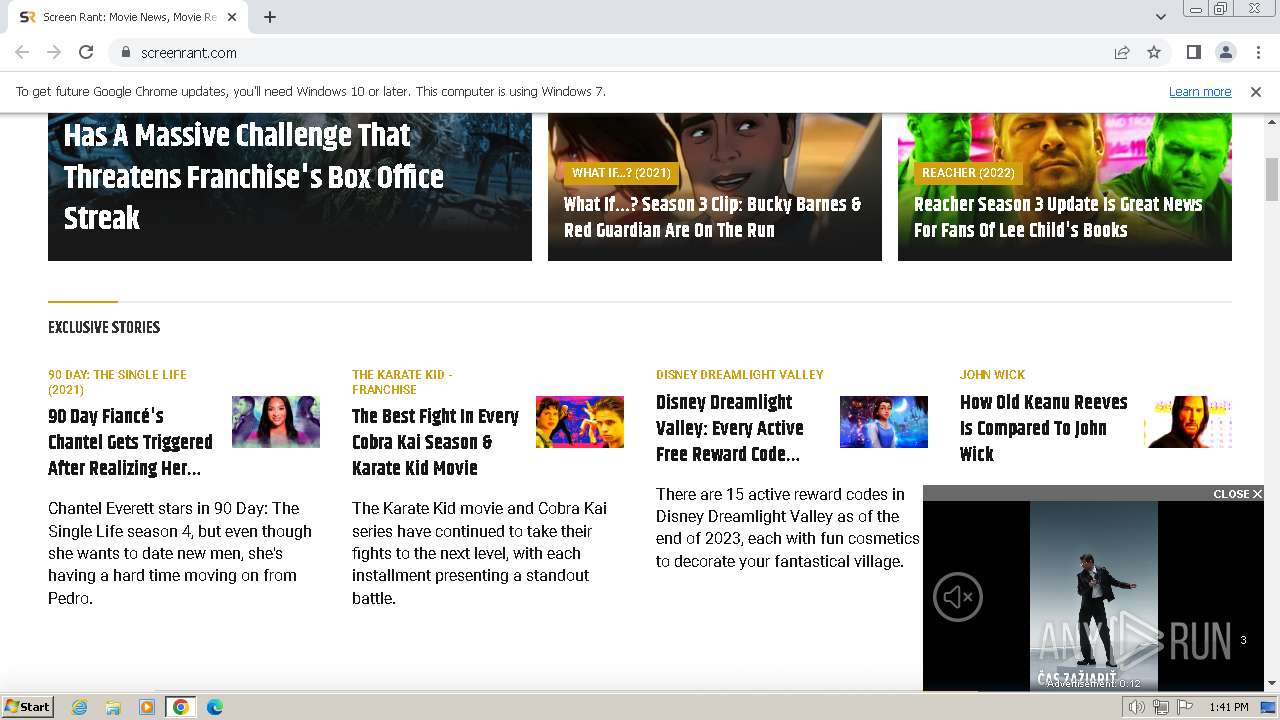Click the John Wick category label
The height and width of the screenshot is (720, 1280).
(992, 375)
